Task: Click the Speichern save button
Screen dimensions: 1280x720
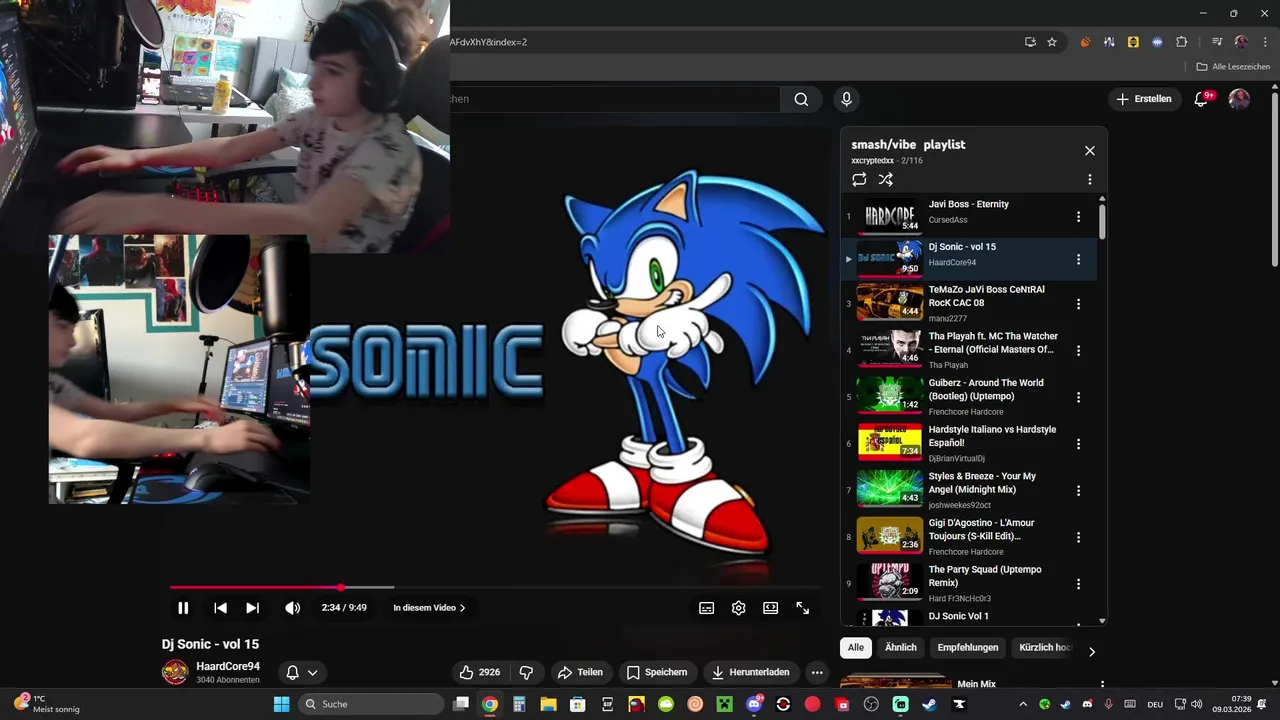Action: [657, 672]
